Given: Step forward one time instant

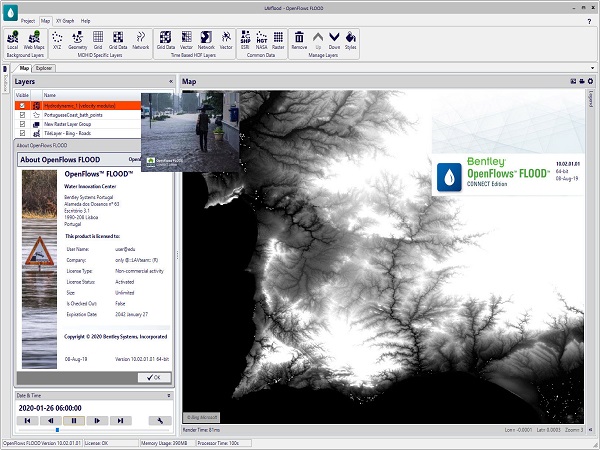Looking at the screenshot, I should [97, 421].
